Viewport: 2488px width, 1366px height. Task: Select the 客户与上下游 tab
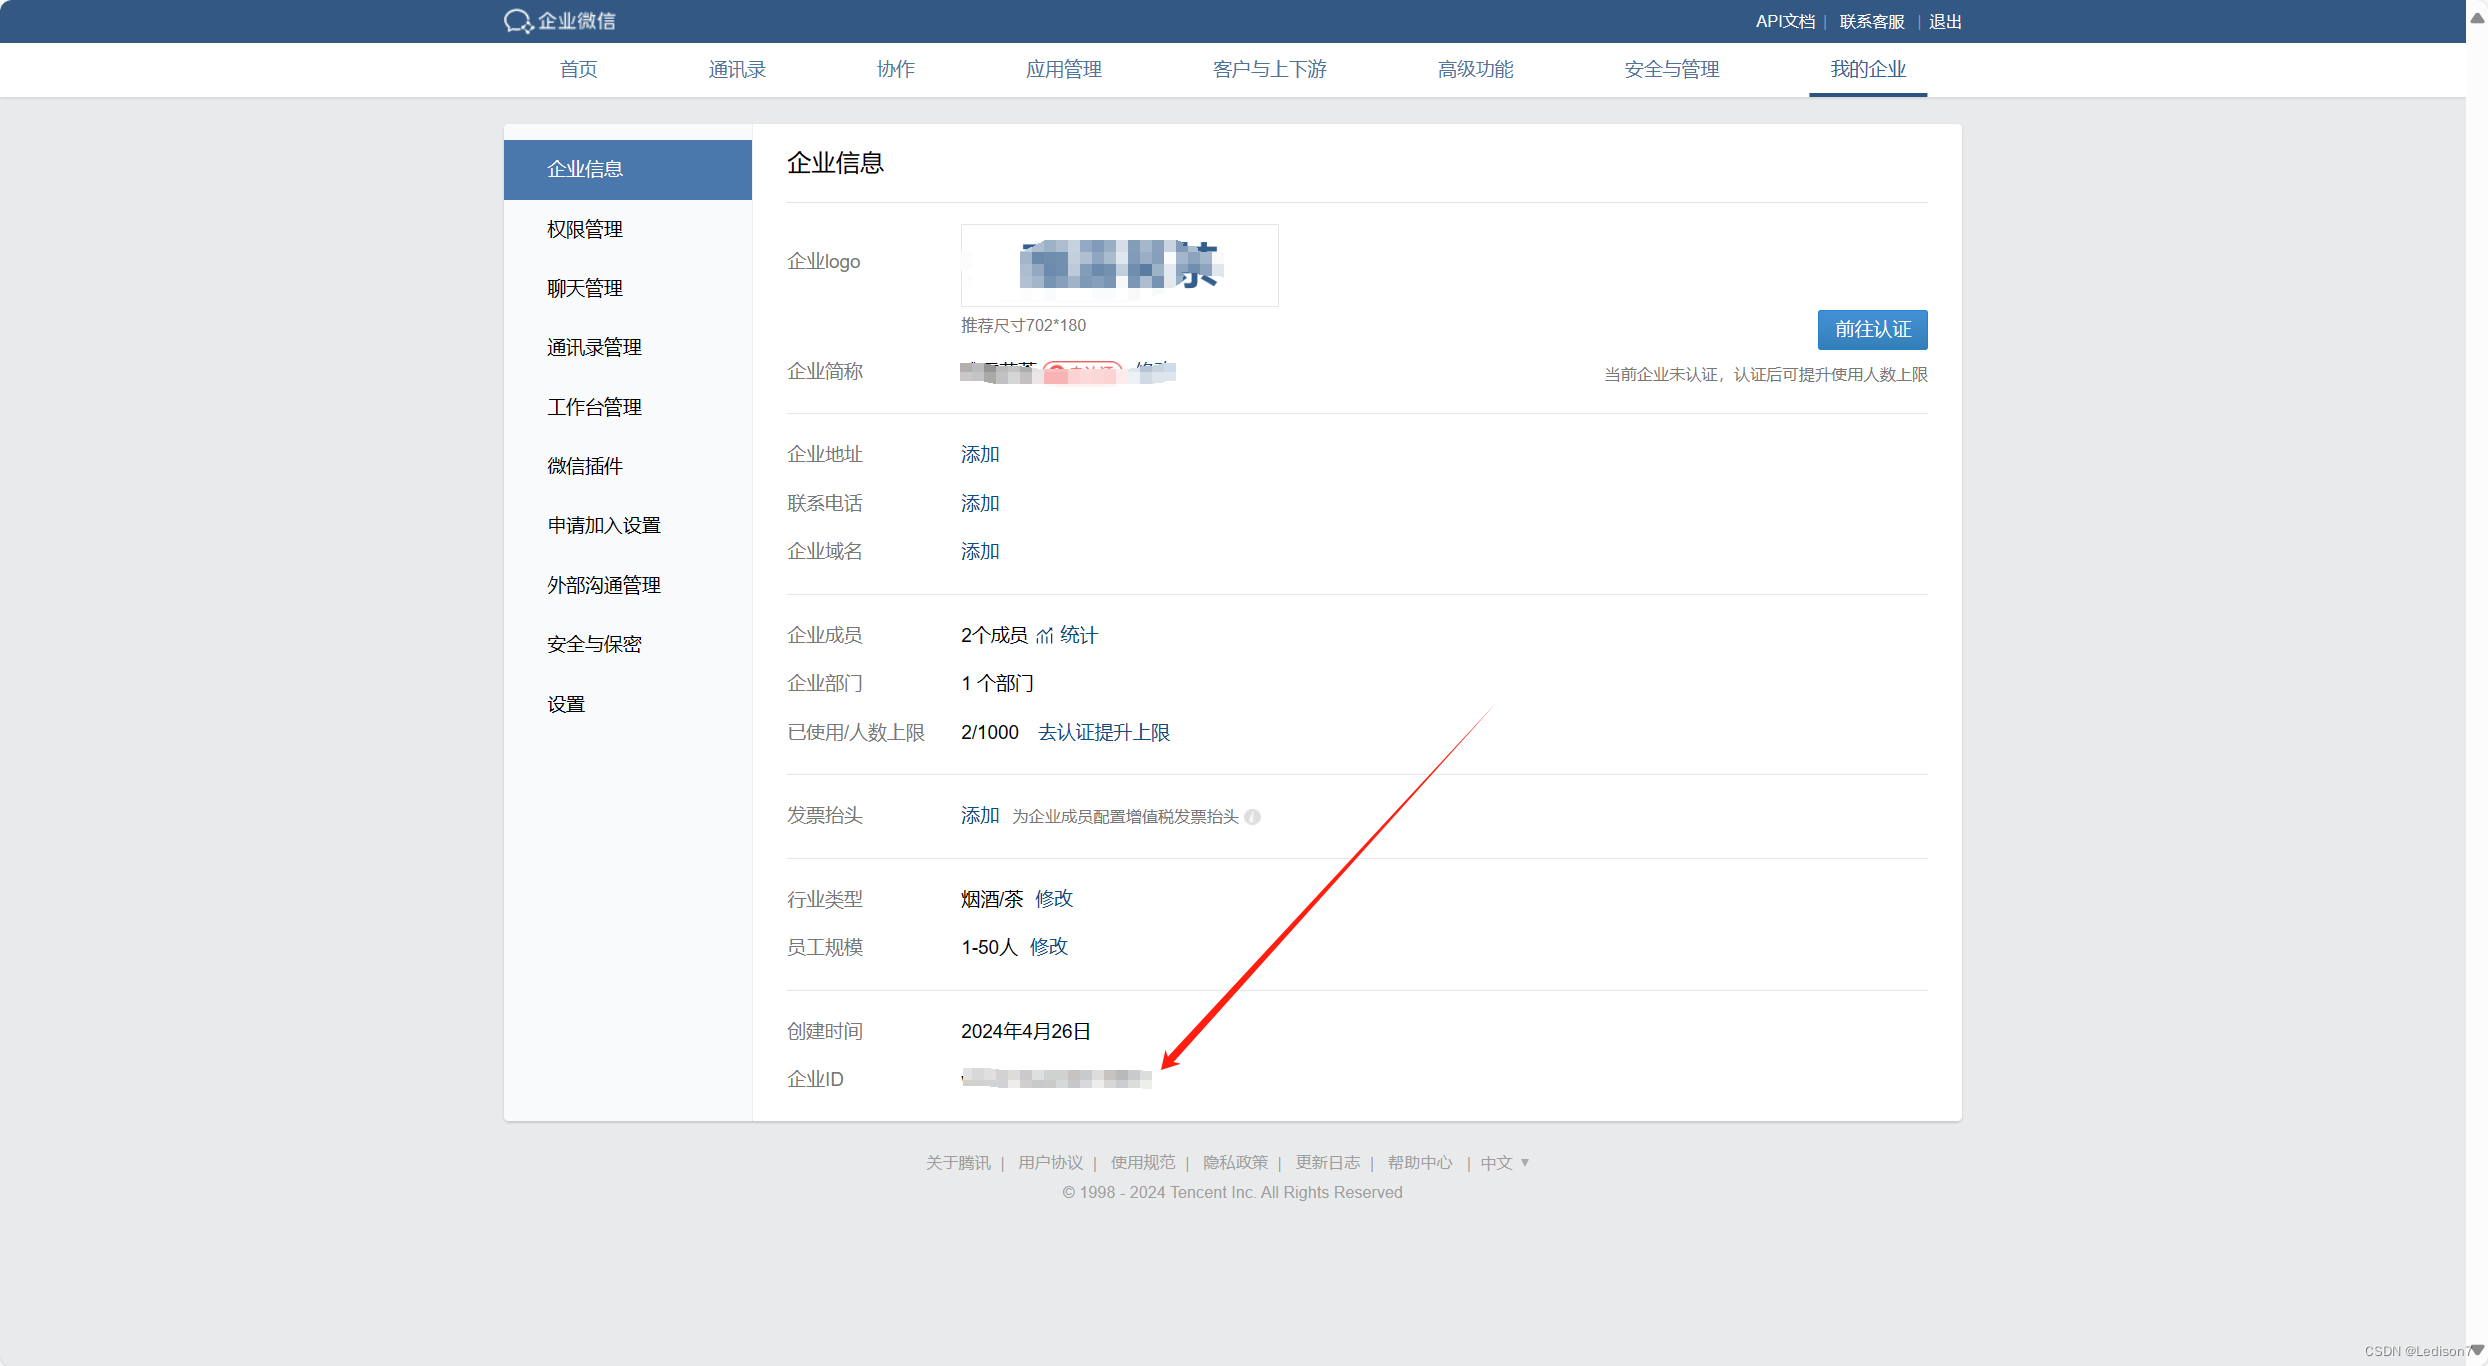1270,69
